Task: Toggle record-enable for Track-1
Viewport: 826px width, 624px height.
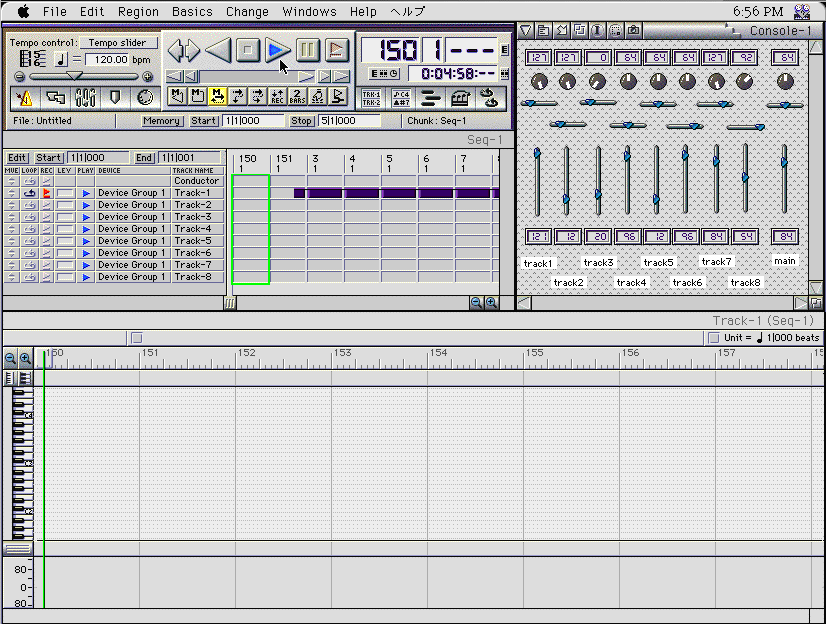Action: click(47, 193)
